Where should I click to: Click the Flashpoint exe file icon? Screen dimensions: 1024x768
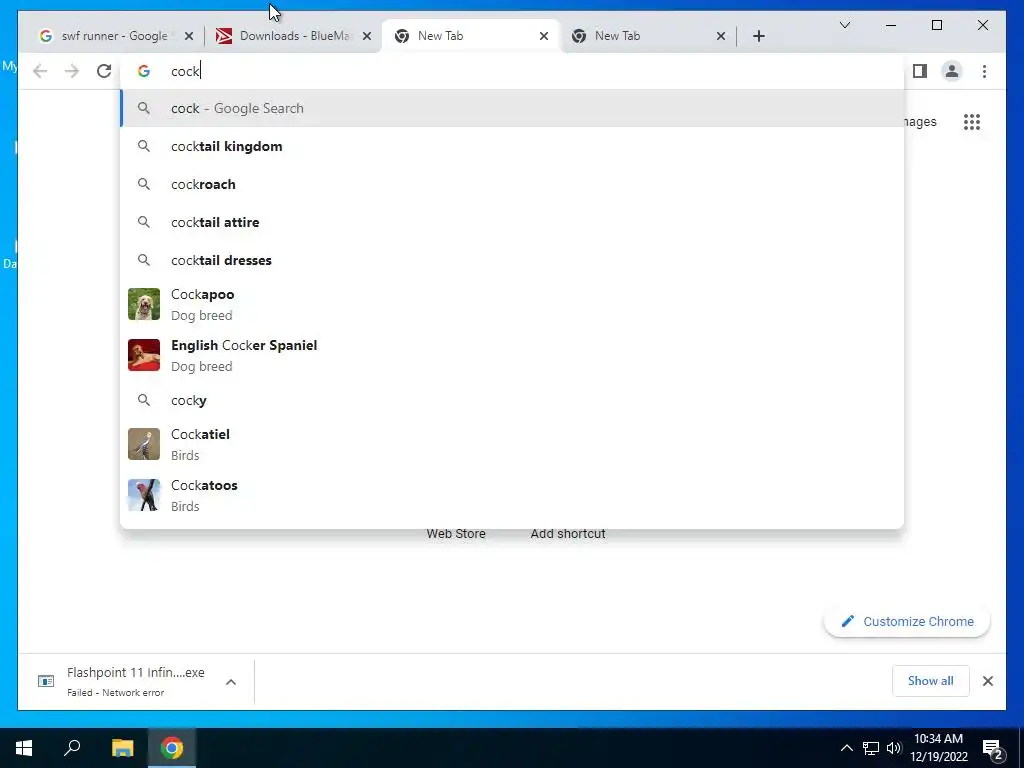coord(46,682)
